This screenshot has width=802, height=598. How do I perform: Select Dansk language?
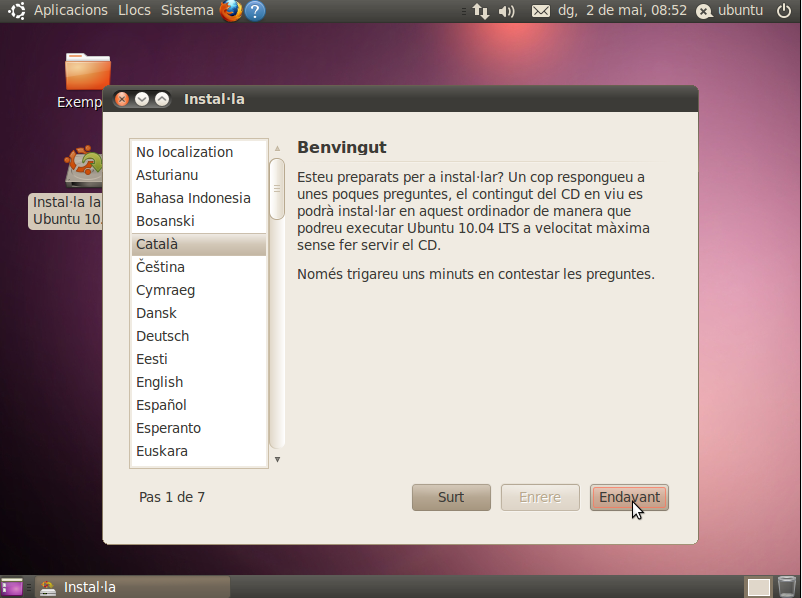point(199,313)
